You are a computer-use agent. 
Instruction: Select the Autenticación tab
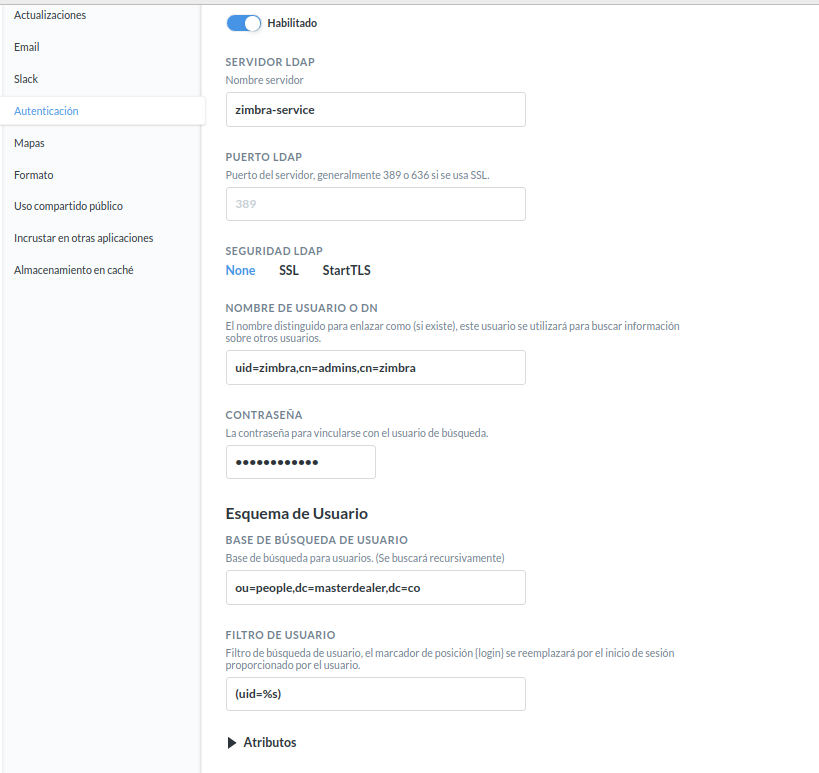pos(45,110)
